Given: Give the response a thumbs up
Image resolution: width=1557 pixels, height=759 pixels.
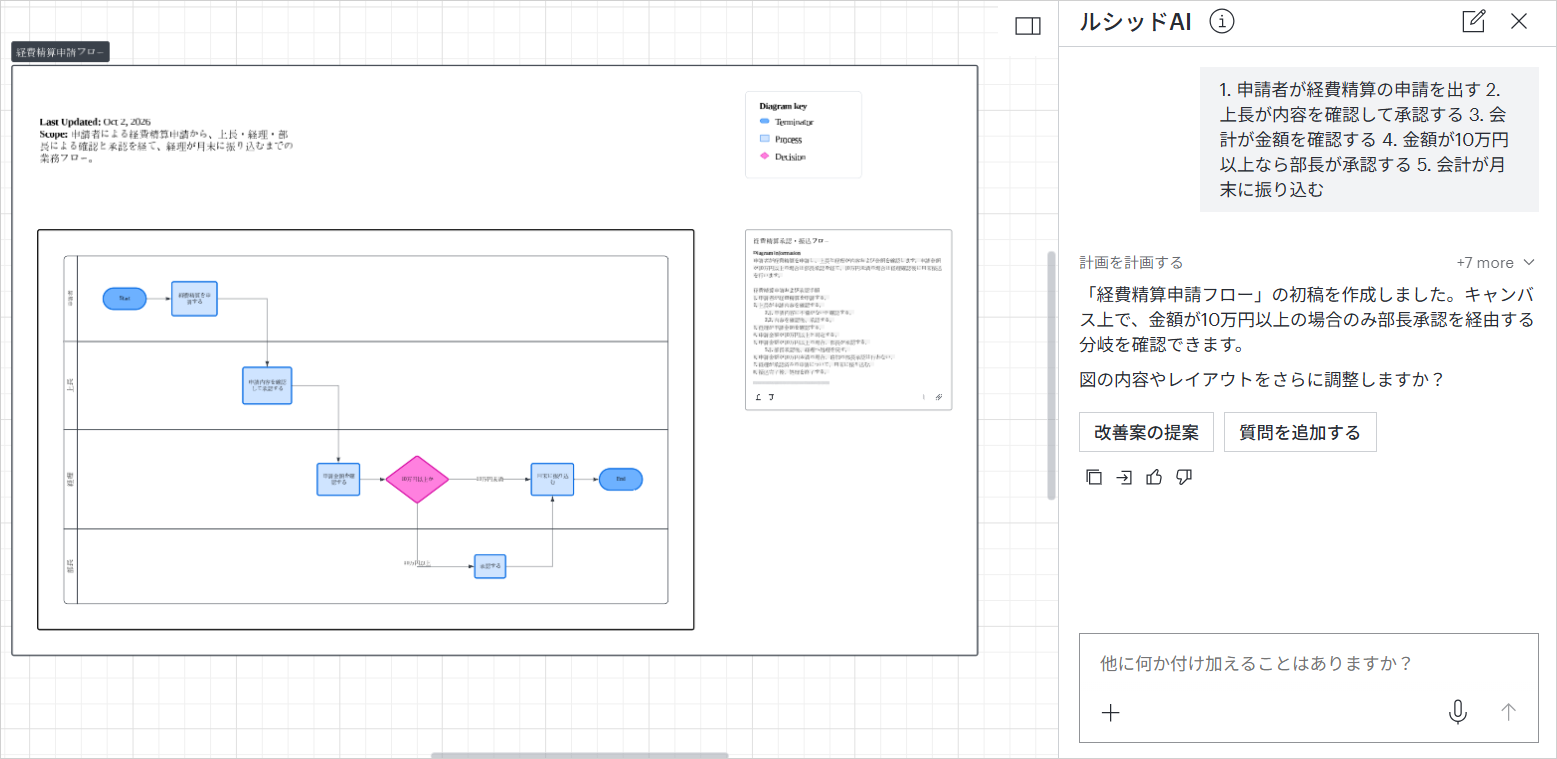Looking at the screenshot, I should click(x=1154, y=477).
